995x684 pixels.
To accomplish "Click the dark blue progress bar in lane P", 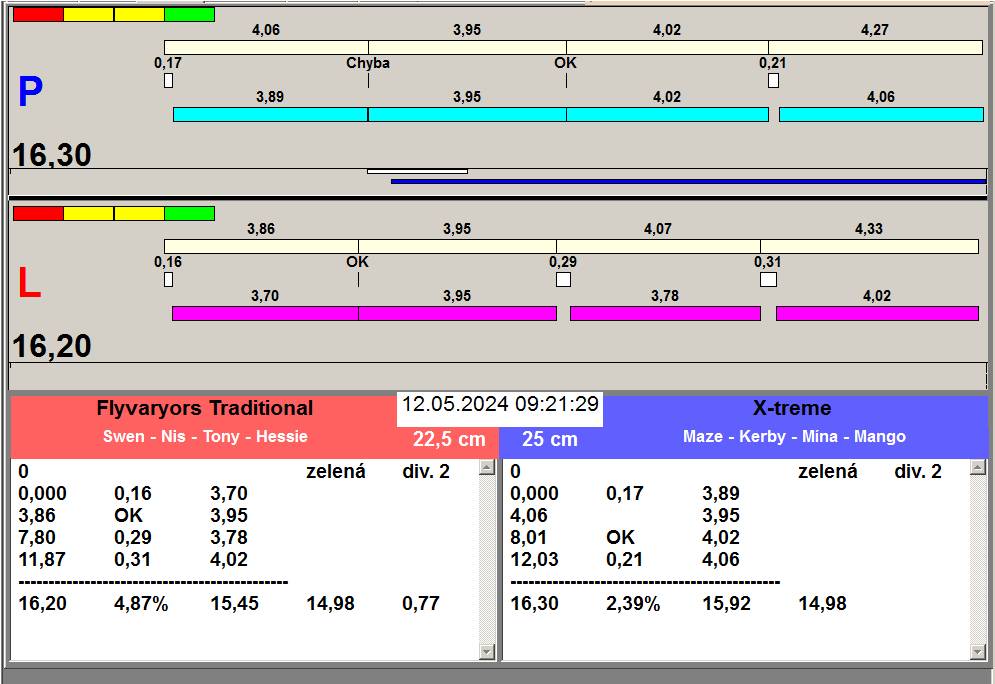I will coord(688,182).
